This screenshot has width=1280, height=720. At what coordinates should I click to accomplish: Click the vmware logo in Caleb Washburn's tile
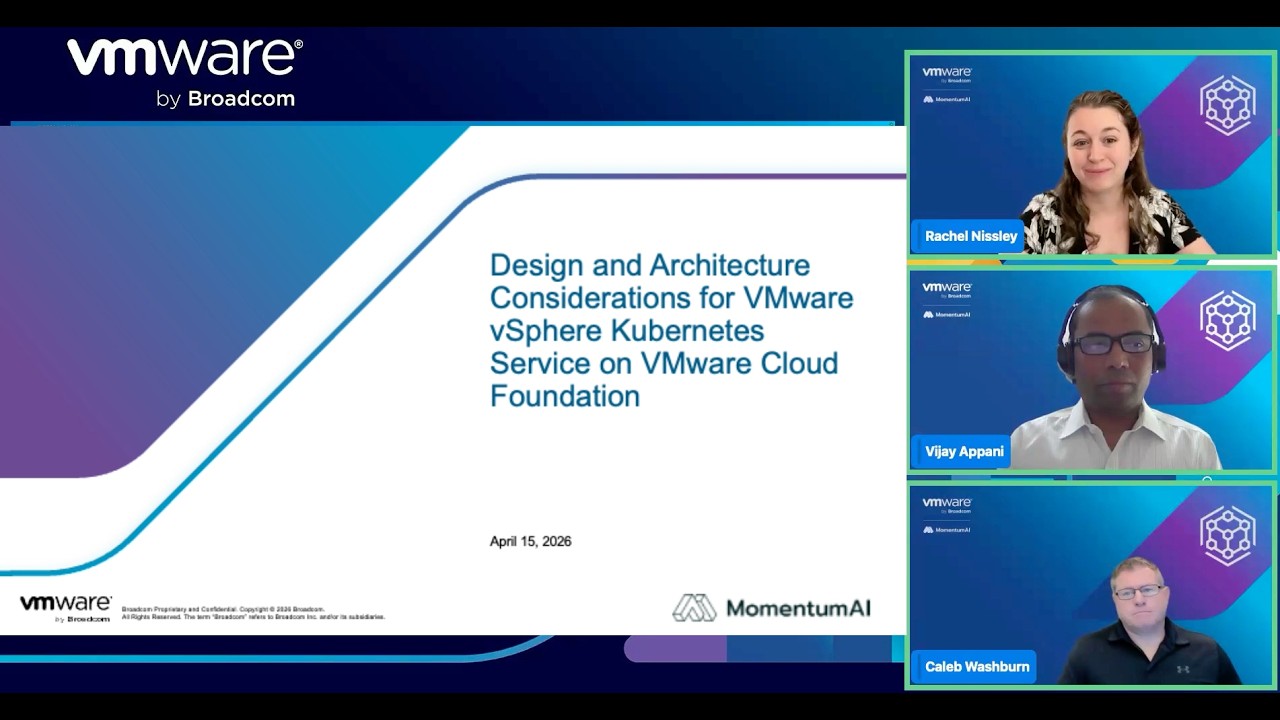(946, 504)
